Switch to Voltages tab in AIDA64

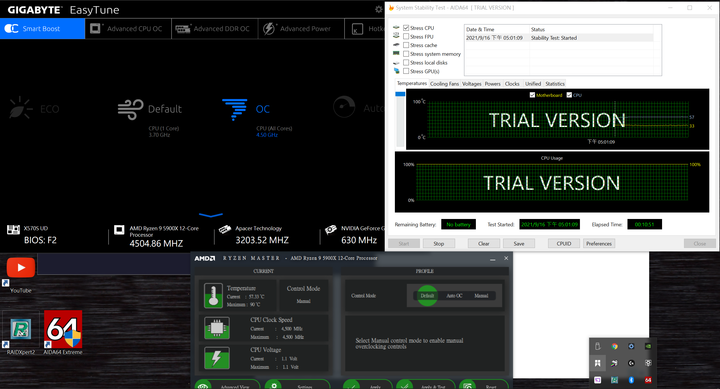(472, 84)
